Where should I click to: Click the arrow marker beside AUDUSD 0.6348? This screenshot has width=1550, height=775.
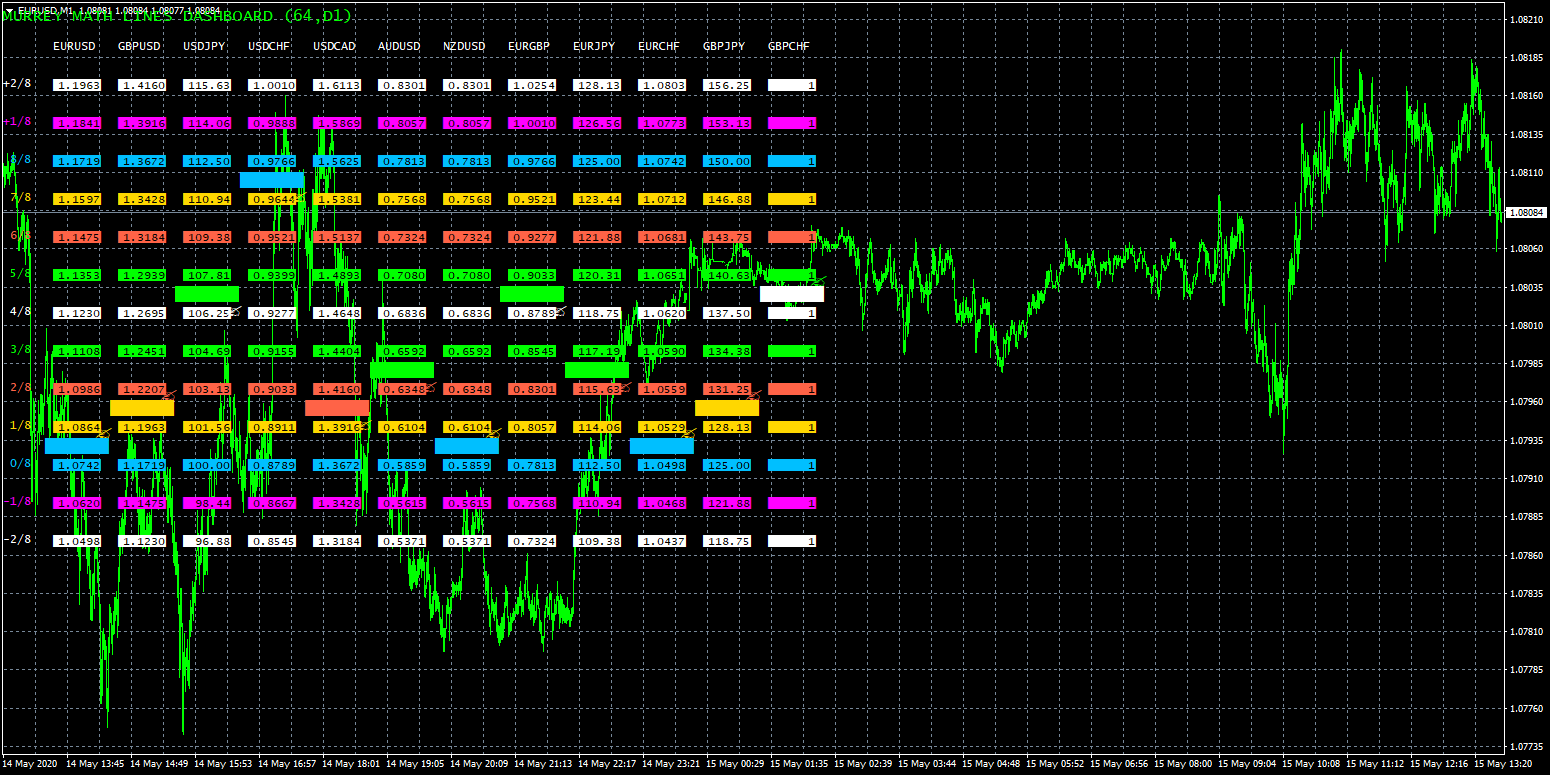coord(430,388)
